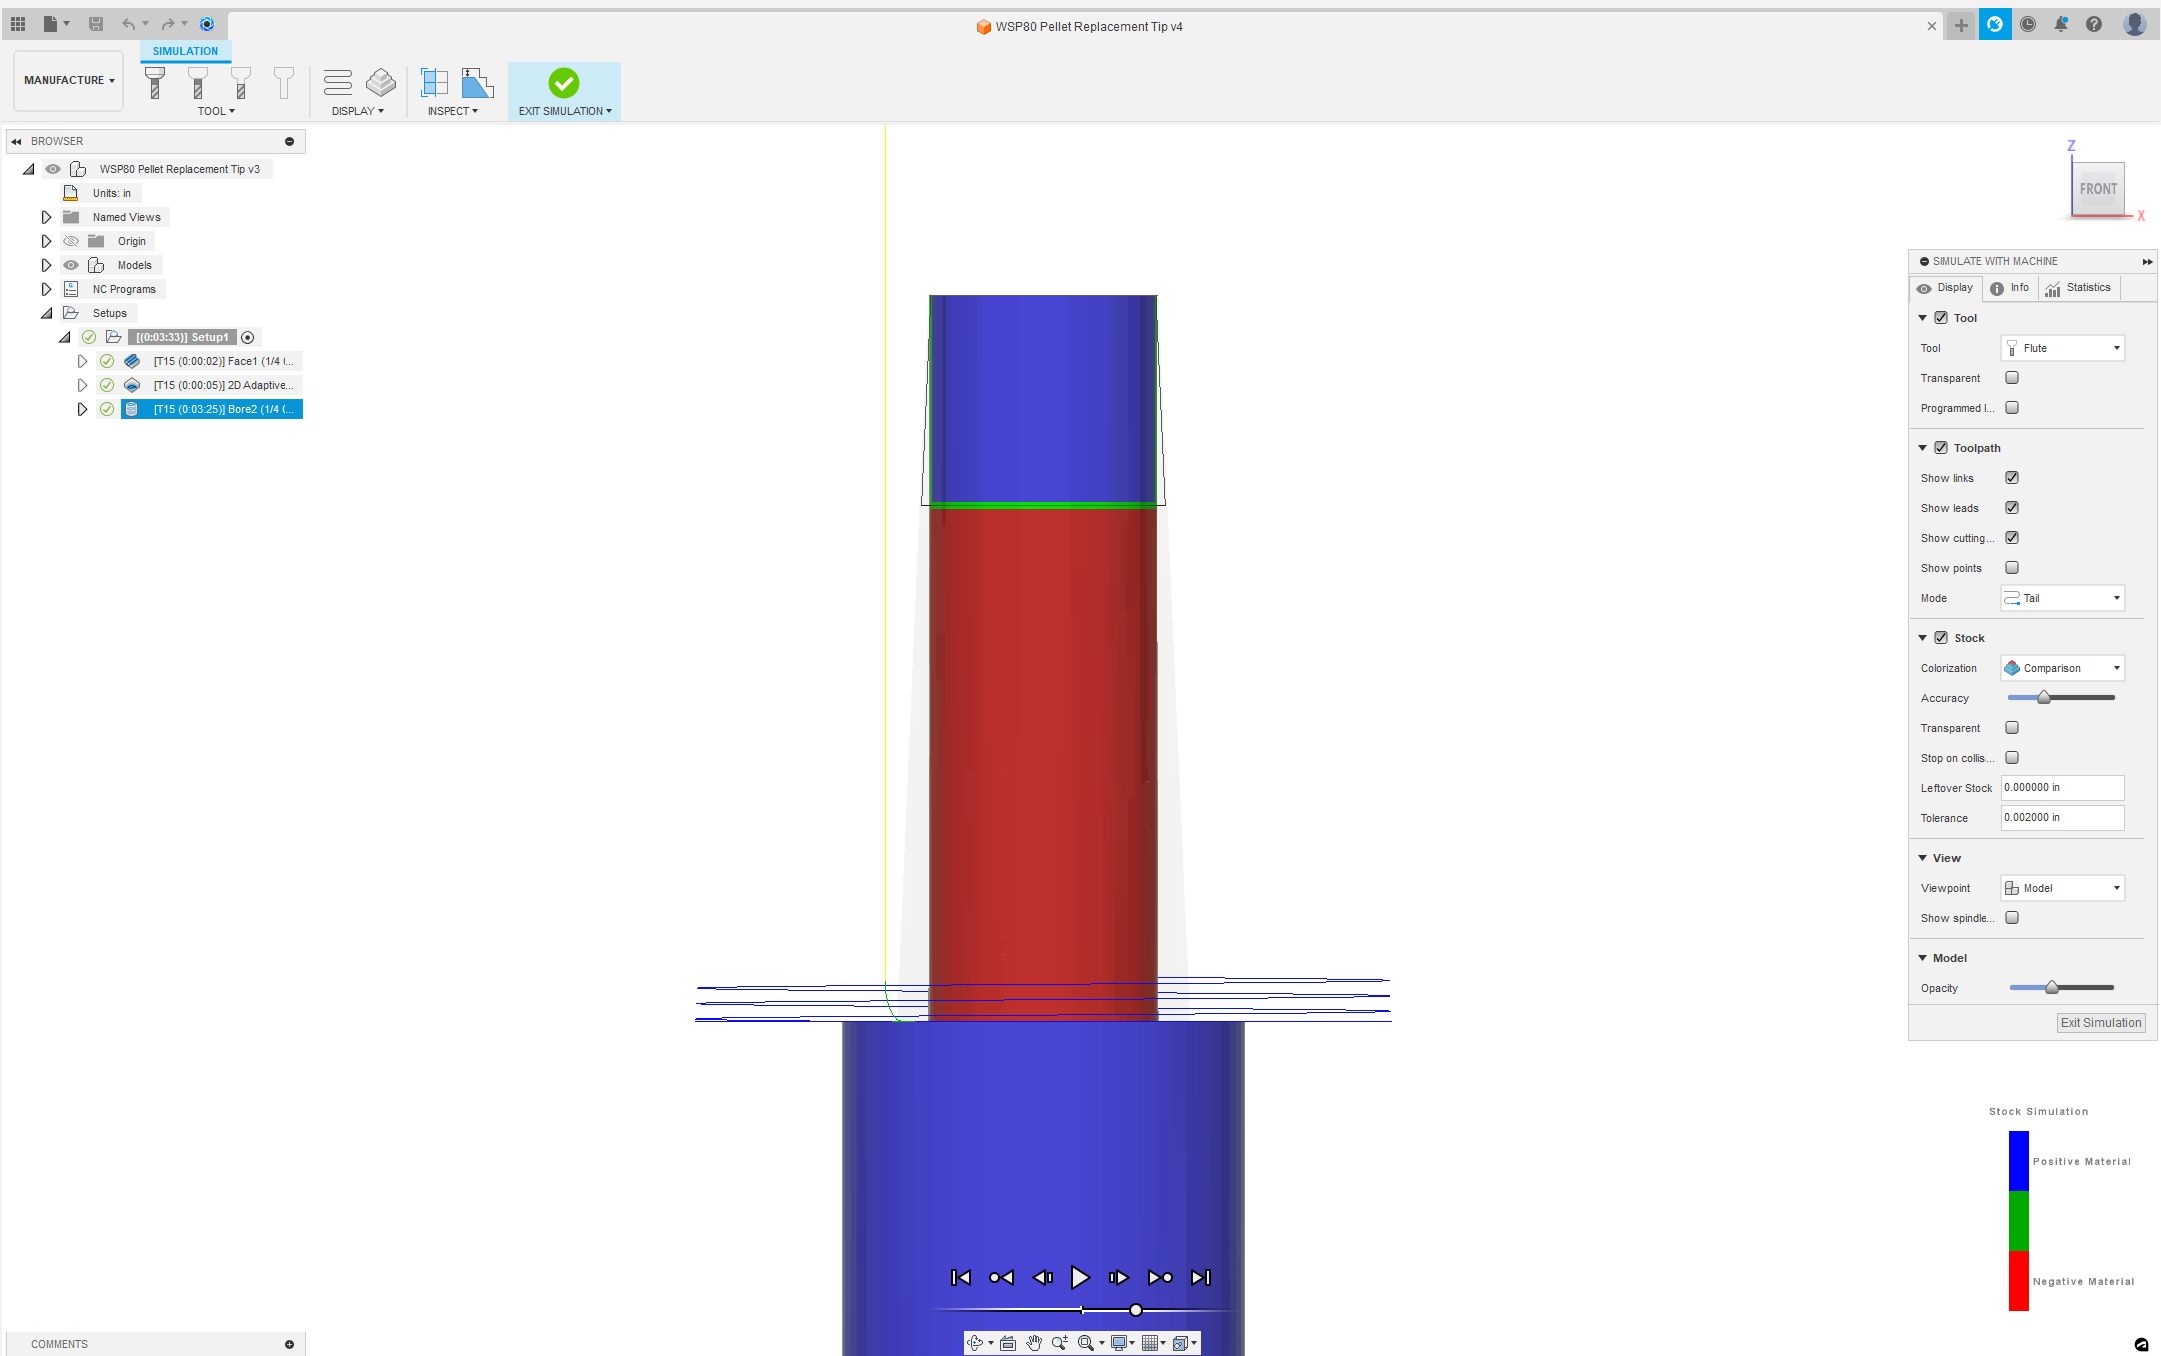
Task: Collapse the Setups folder
Action: [46, 313]
